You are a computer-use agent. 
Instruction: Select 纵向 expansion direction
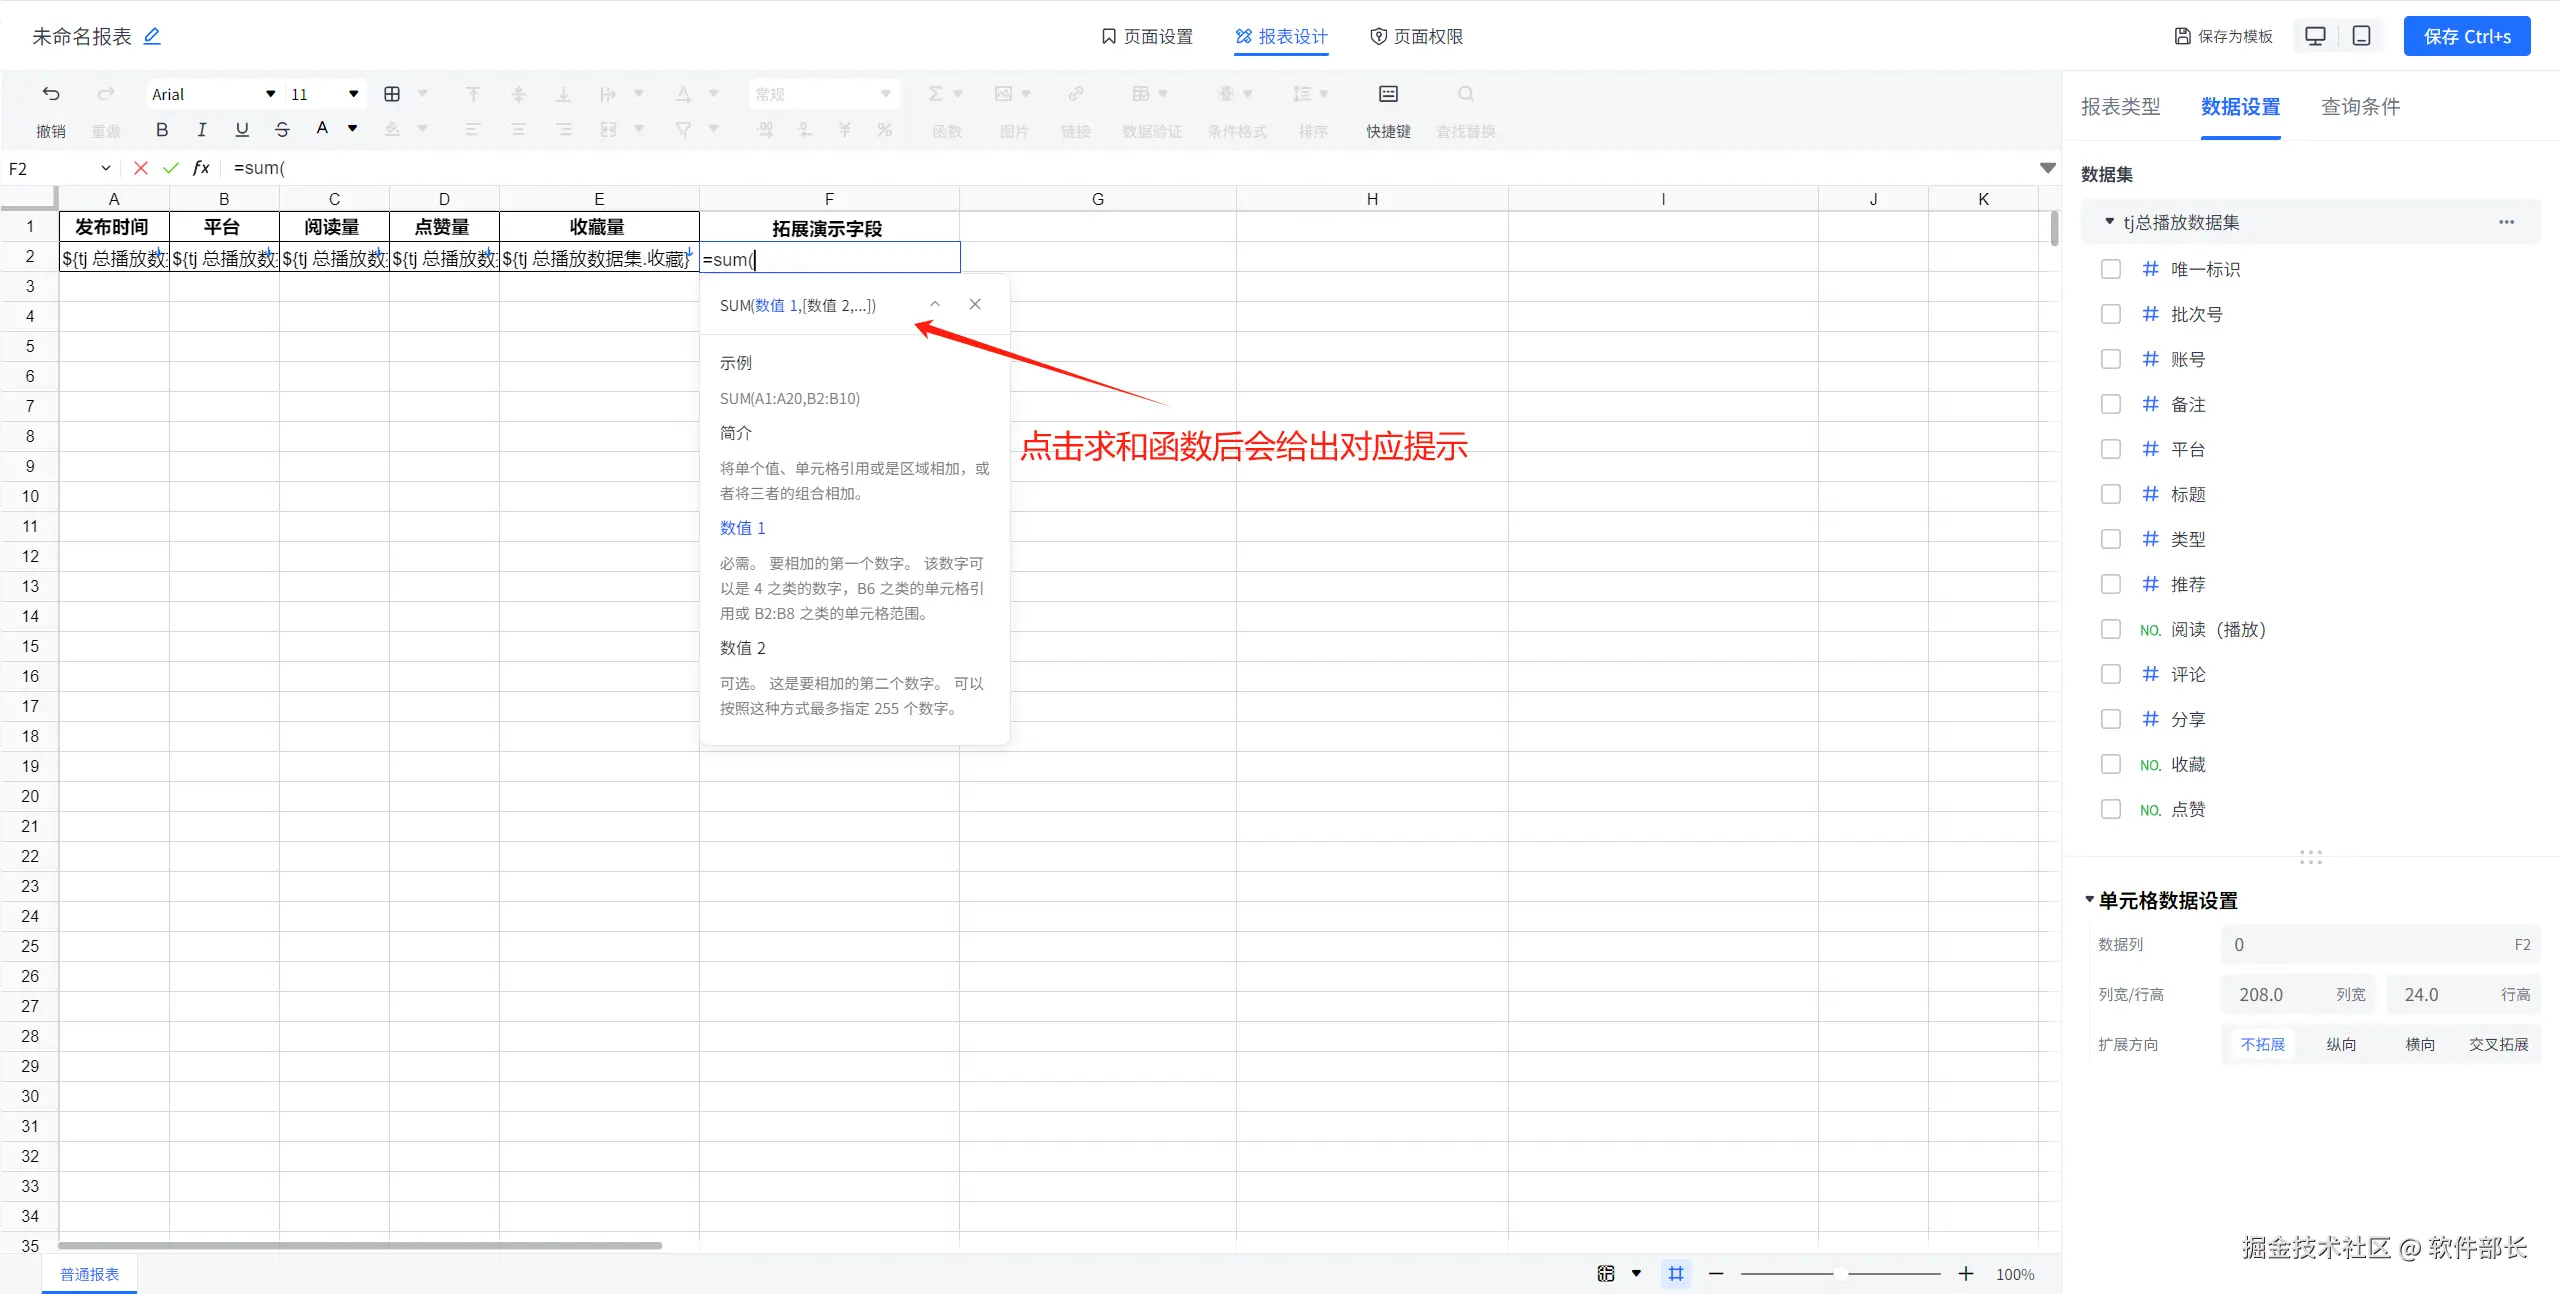pos(2340,1044)
